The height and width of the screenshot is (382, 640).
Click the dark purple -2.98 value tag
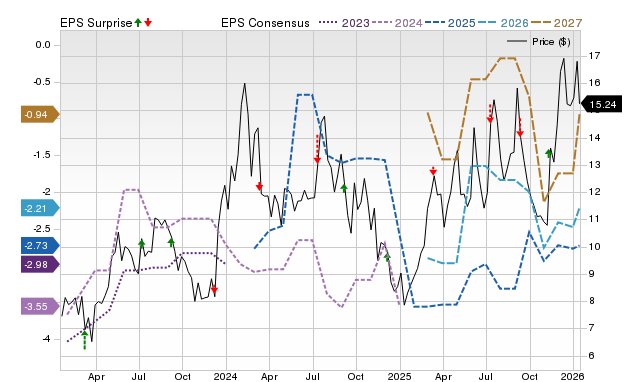click(40, 264)
